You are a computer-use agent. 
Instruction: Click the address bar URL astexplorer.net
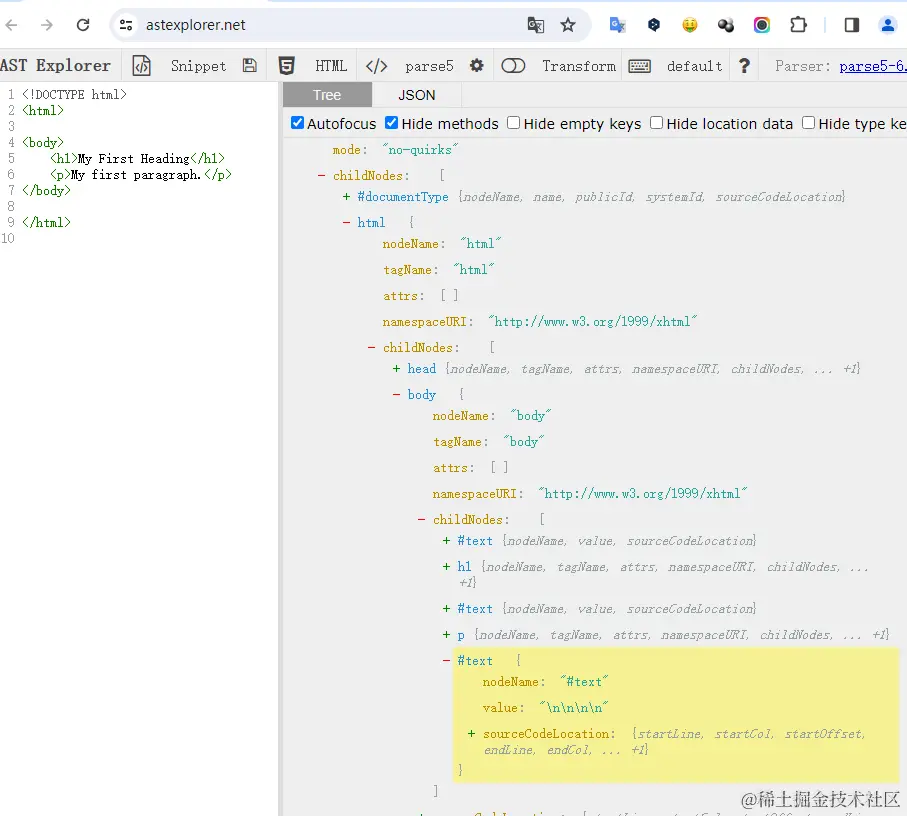click(196, 25)
